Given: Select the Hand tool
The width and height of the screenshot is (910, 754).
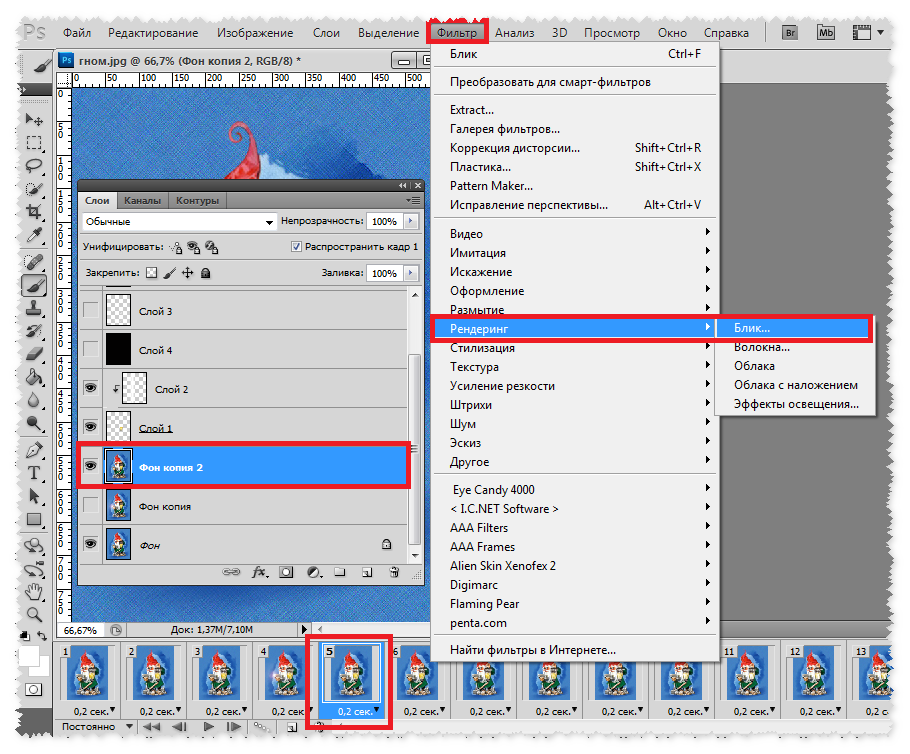Looking at the screenshot, I should click(x=34, y=591).
